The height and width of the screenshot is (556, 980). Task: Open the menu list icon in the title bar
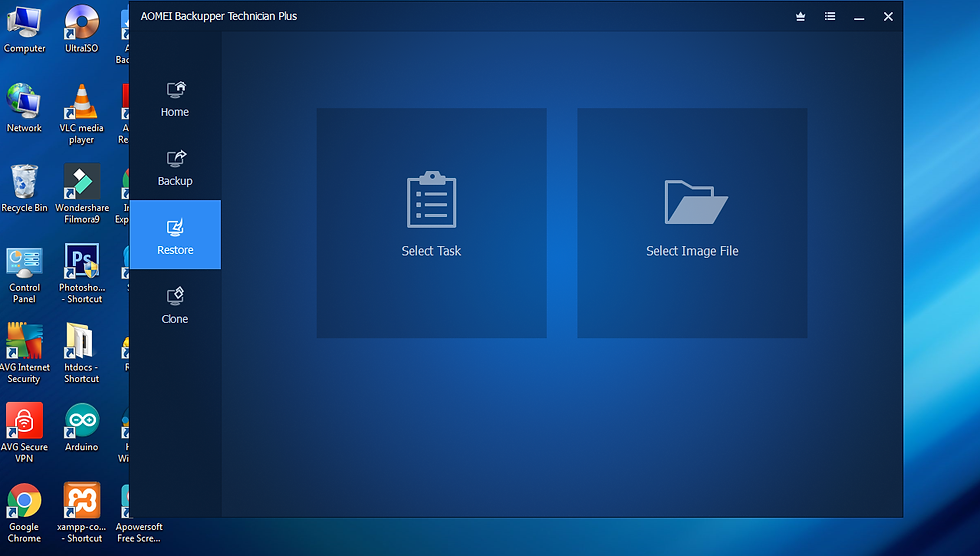point(830,17)
